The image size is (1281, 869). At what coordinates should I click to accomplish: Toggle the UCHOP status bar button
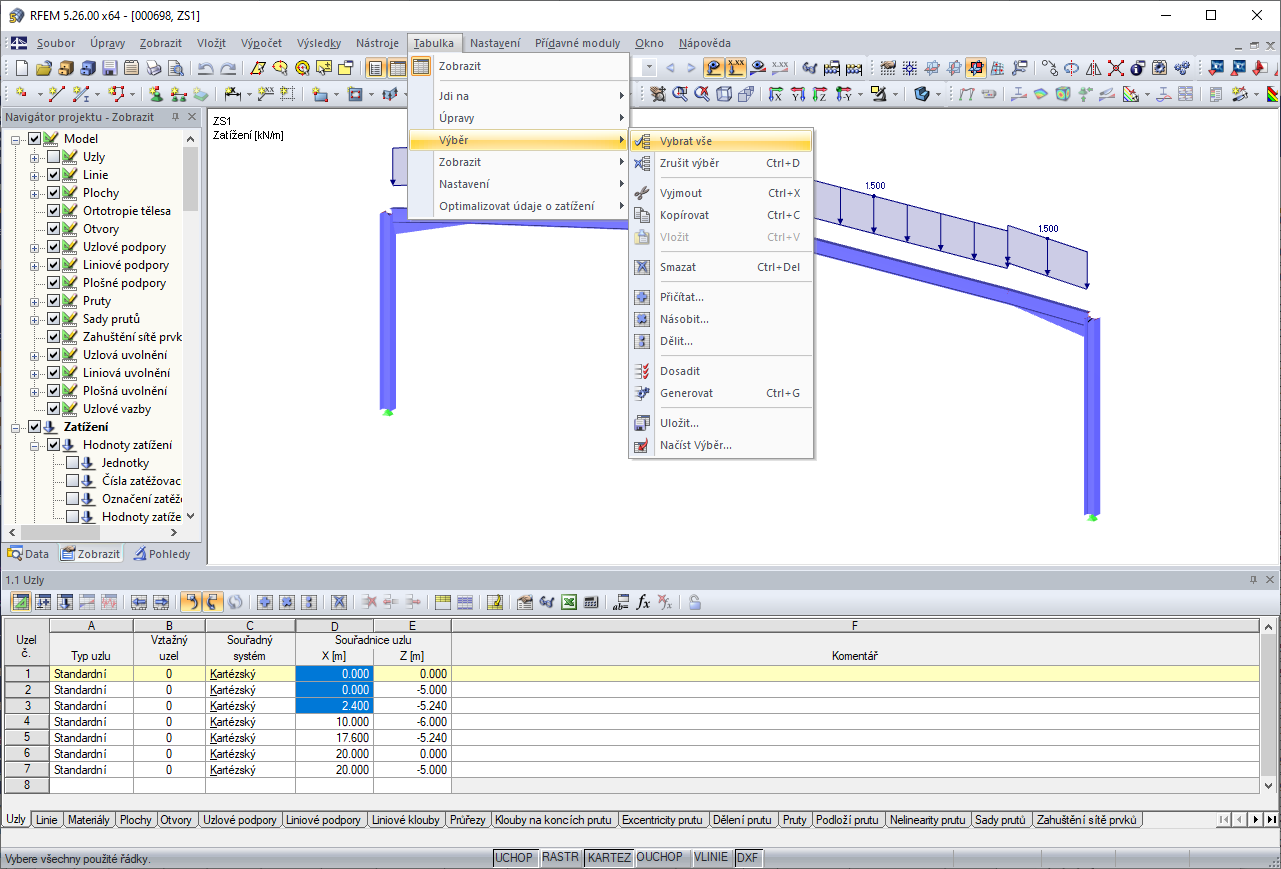(x=514, y=858)
